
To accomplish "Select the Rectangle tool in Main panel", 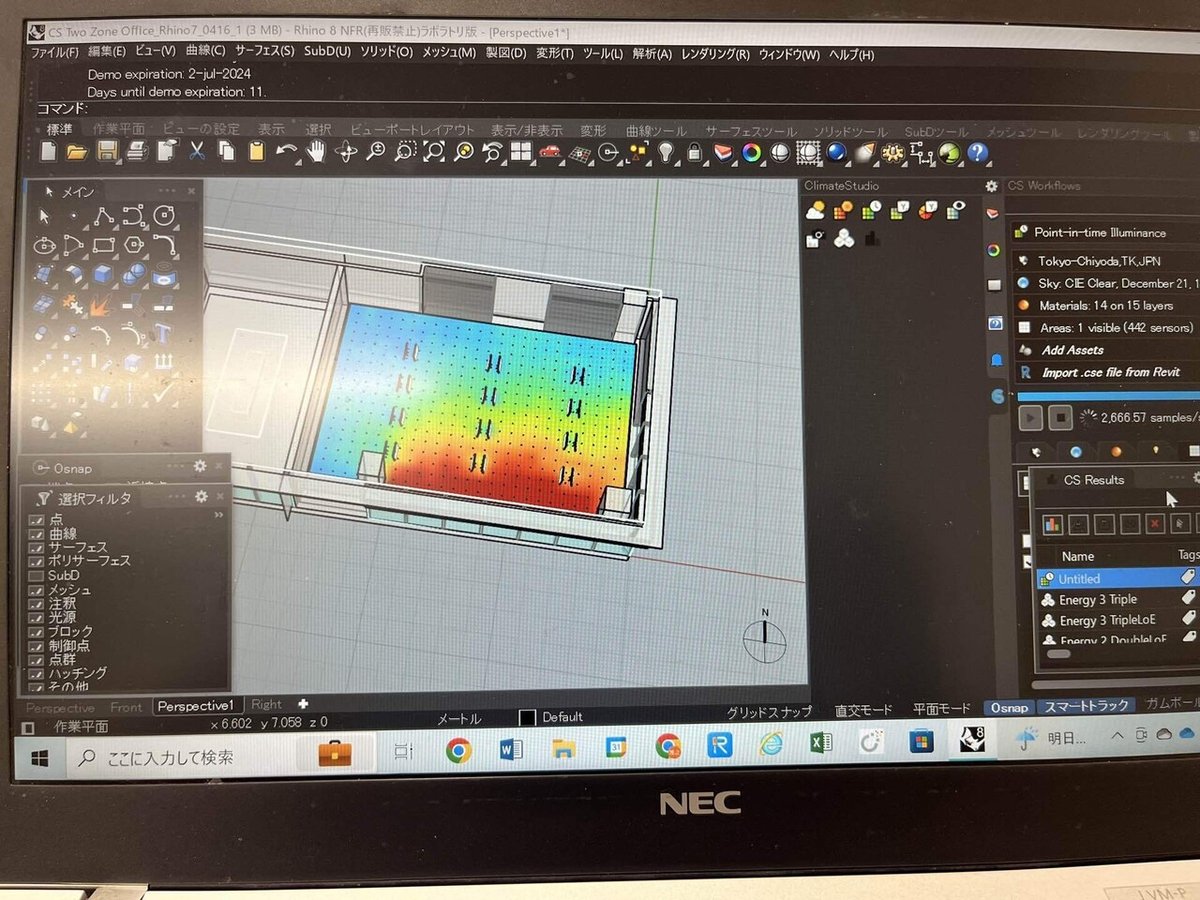I will [x=104, y=245].
